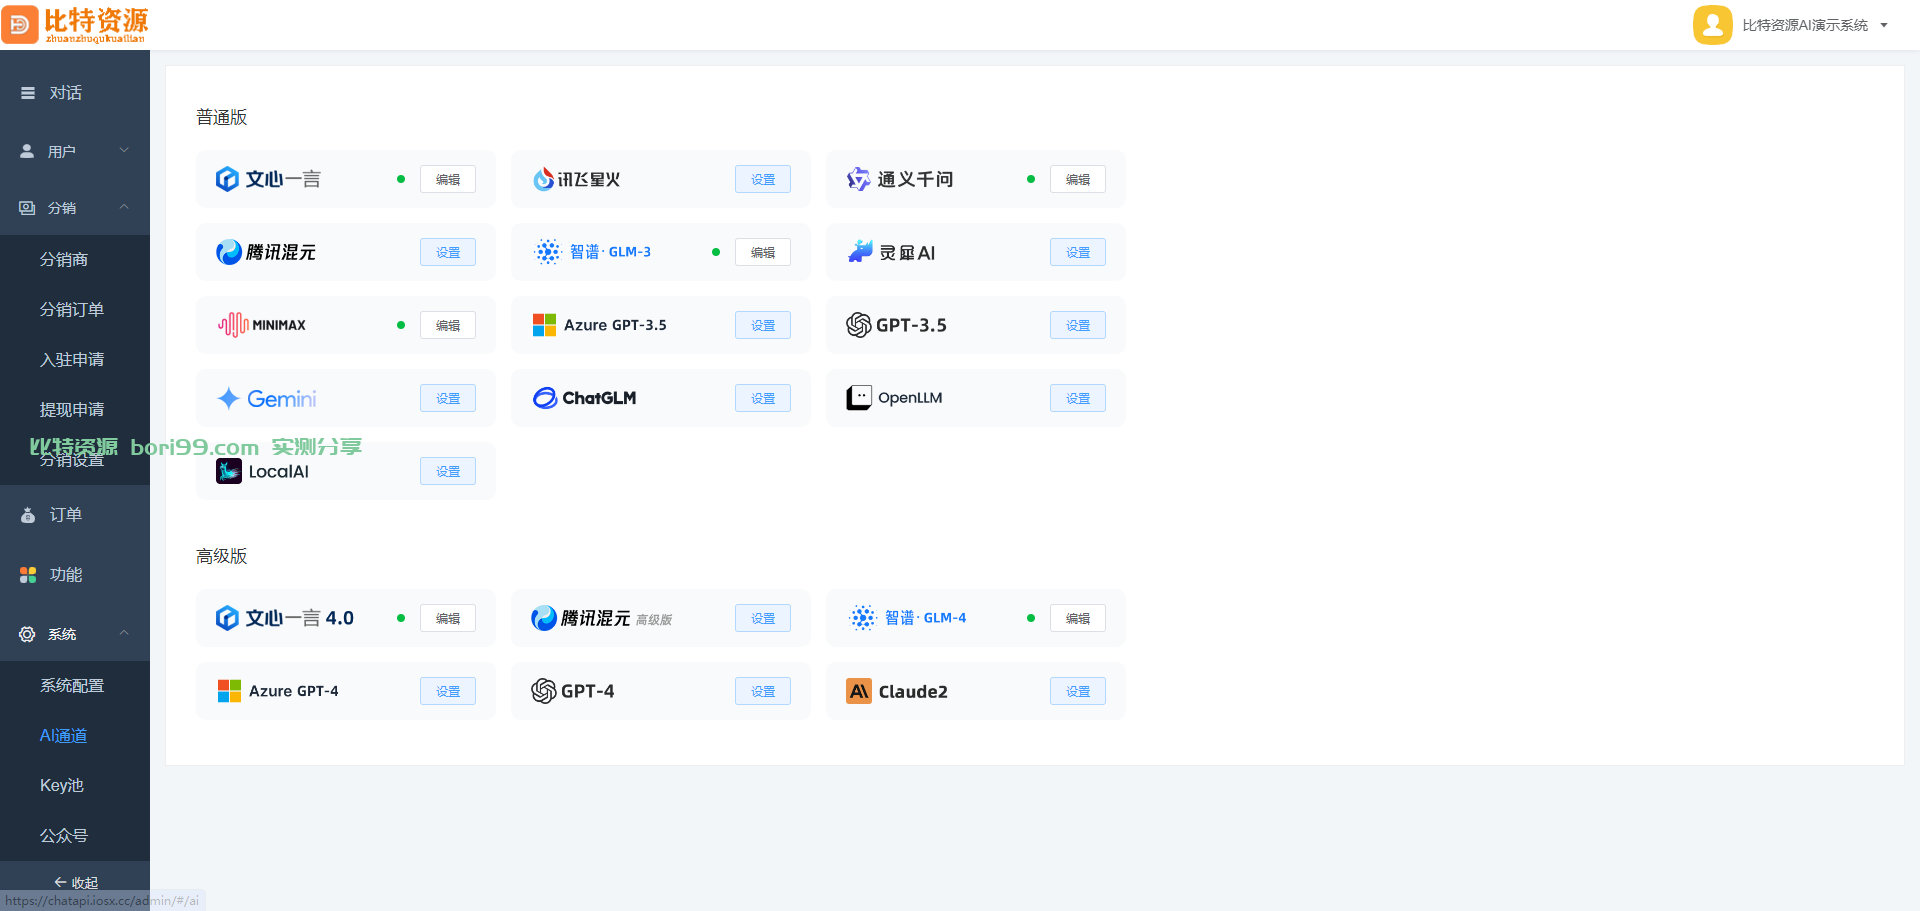The width and height of the screenshot is (1920, 911).
Task: Click the Azure GPT-4 Microsoft logo
Action: [x=229, y=691]
